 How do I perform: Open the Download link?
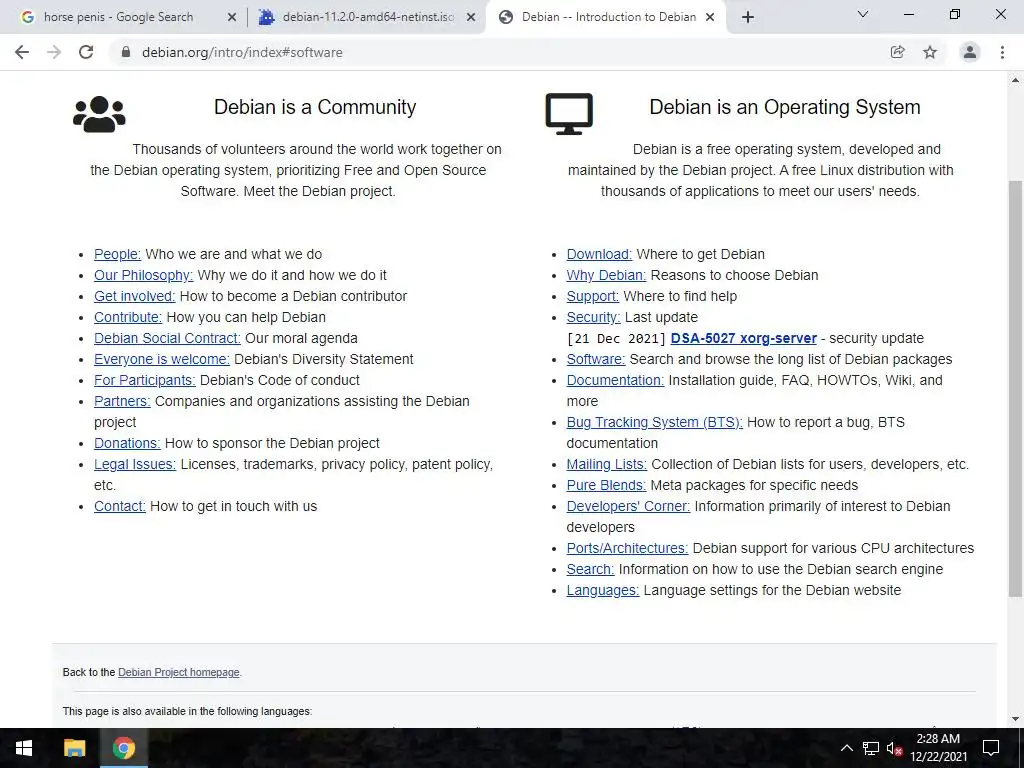coord(600,254)
